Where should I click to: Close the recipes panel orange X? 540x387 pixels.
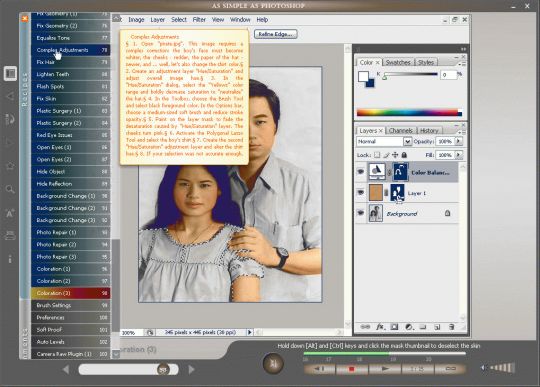point(24,19)
